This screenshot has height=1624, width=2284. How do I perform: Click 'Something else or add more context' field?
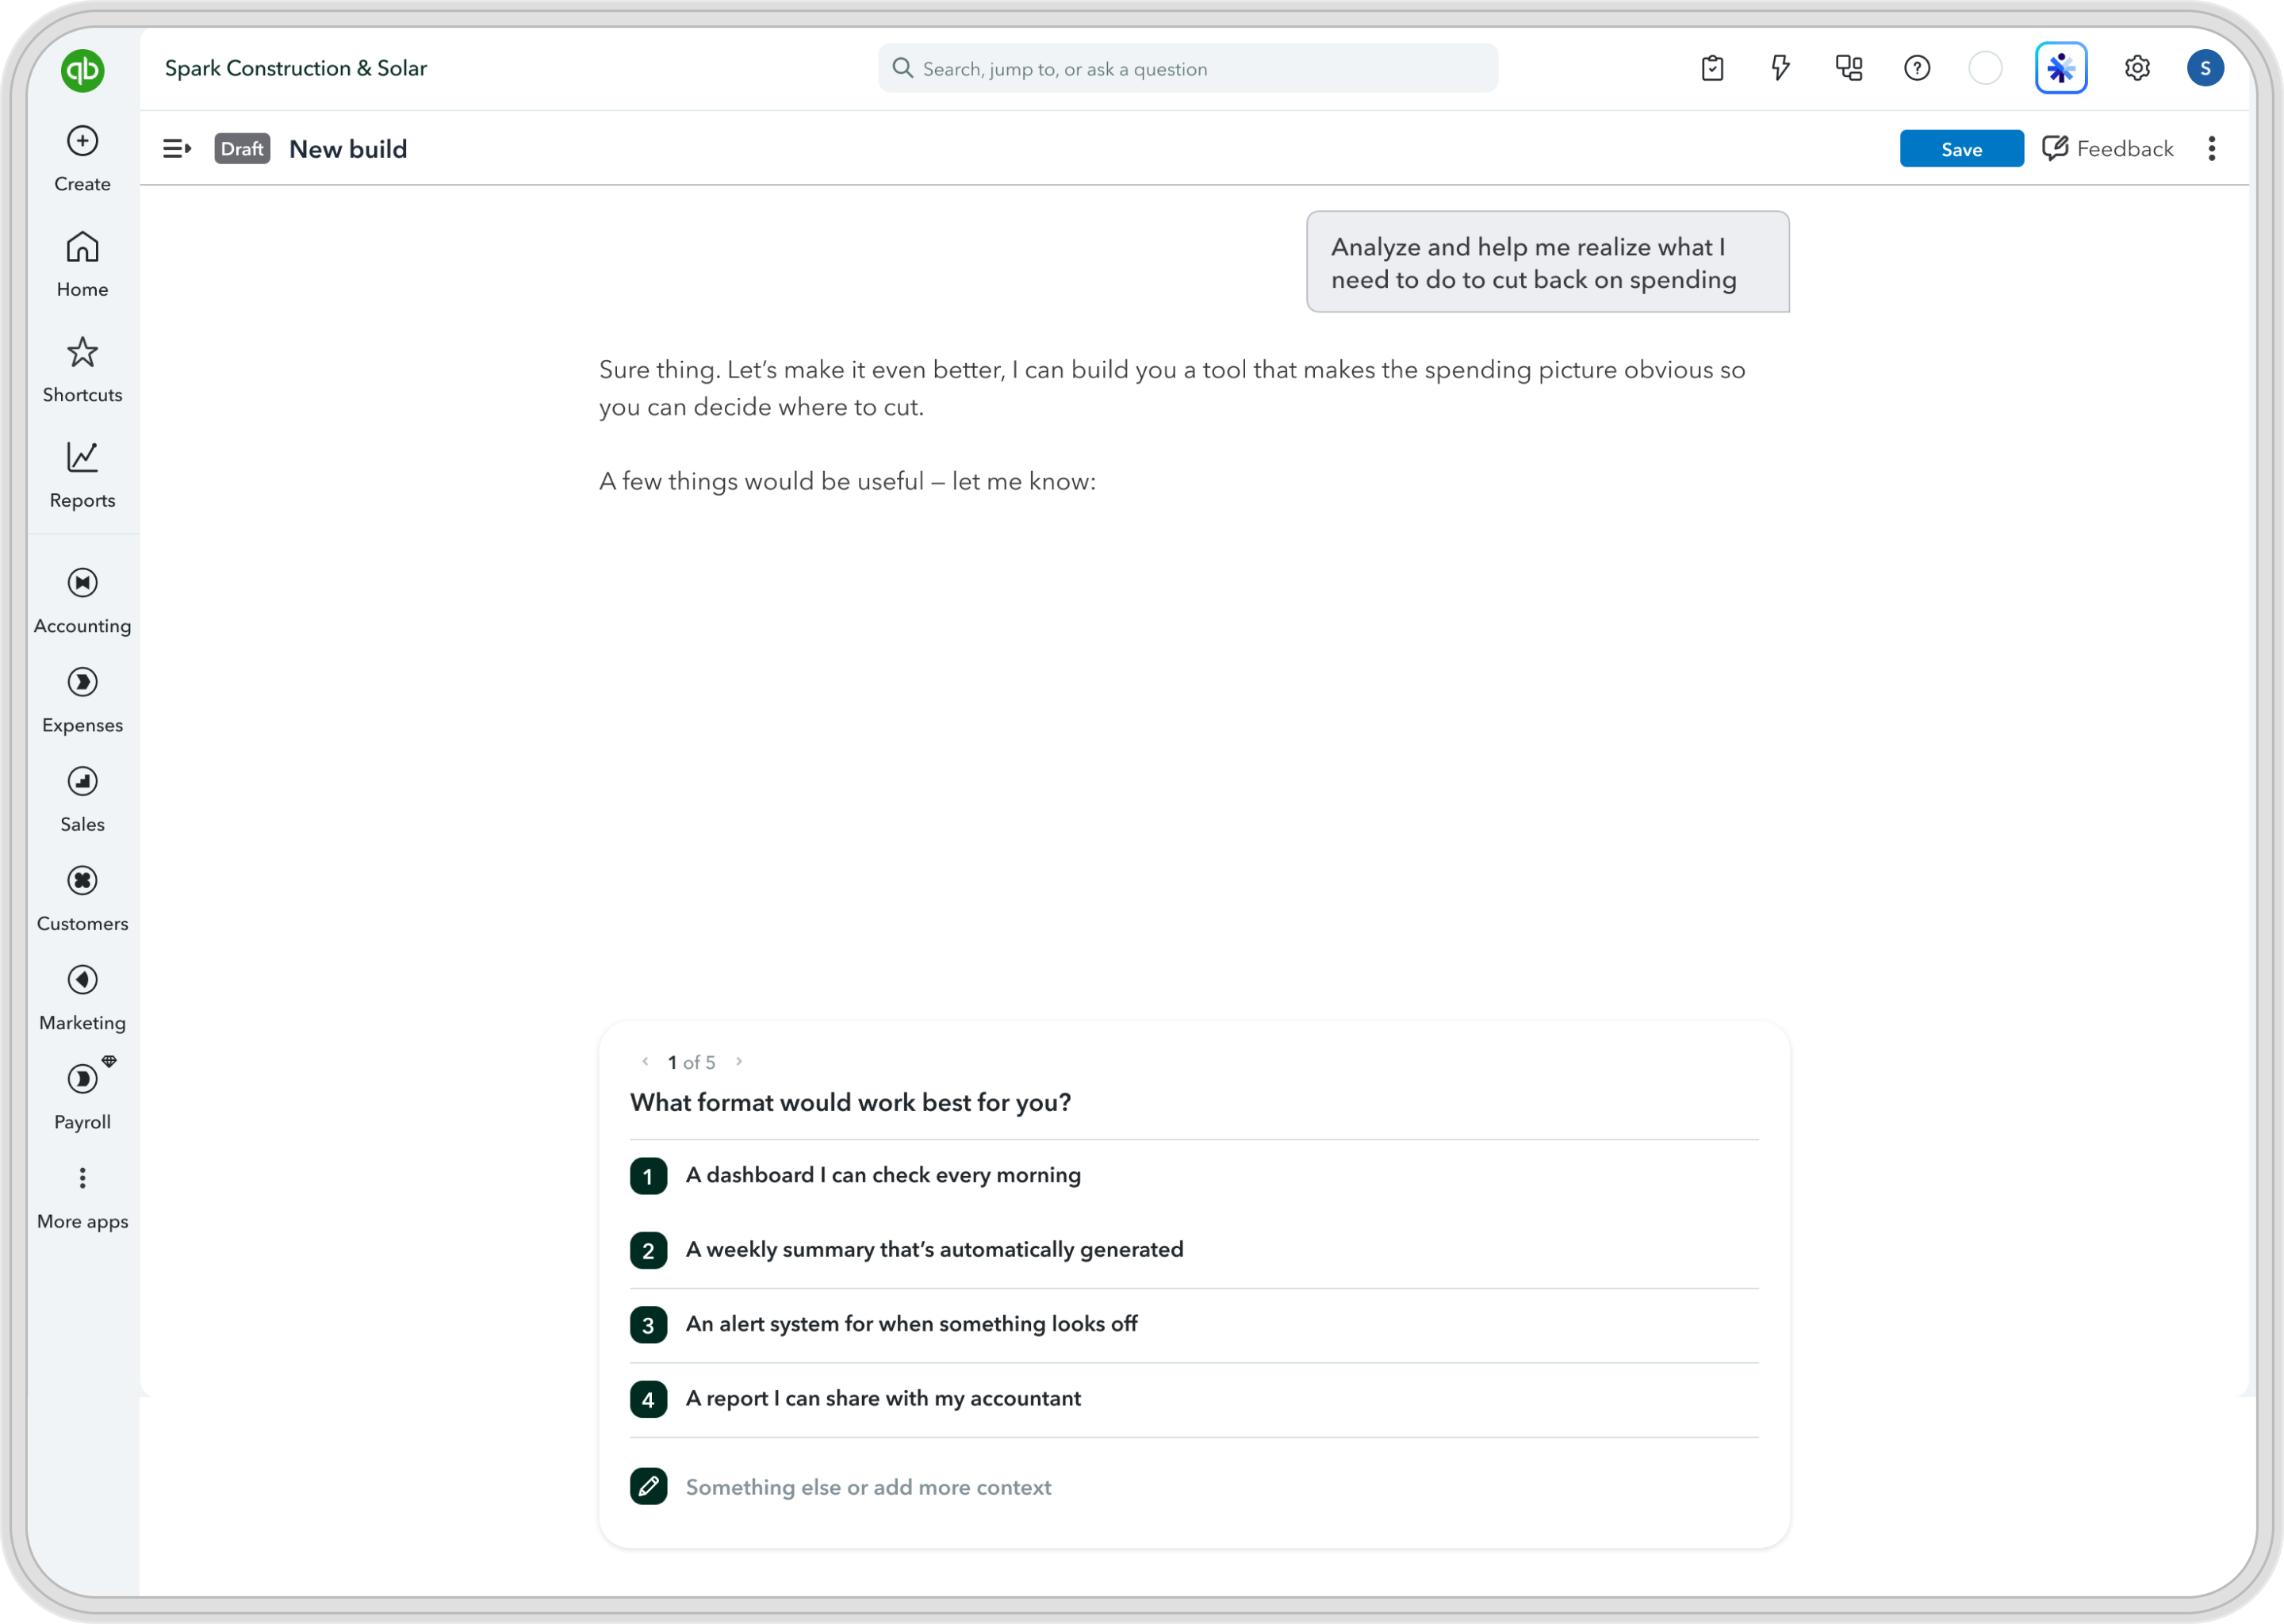(x=1193, y=1487)
